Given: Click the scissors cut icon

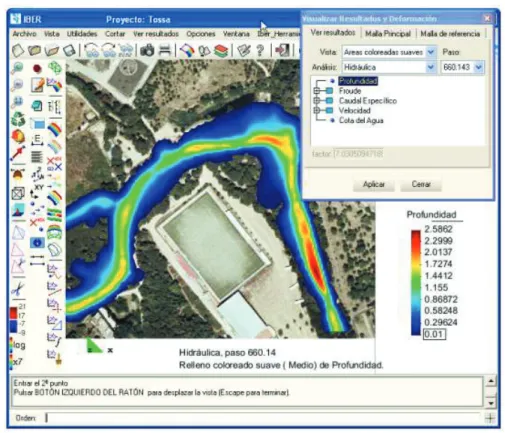Looking at the screenshot, I should 18,288.
